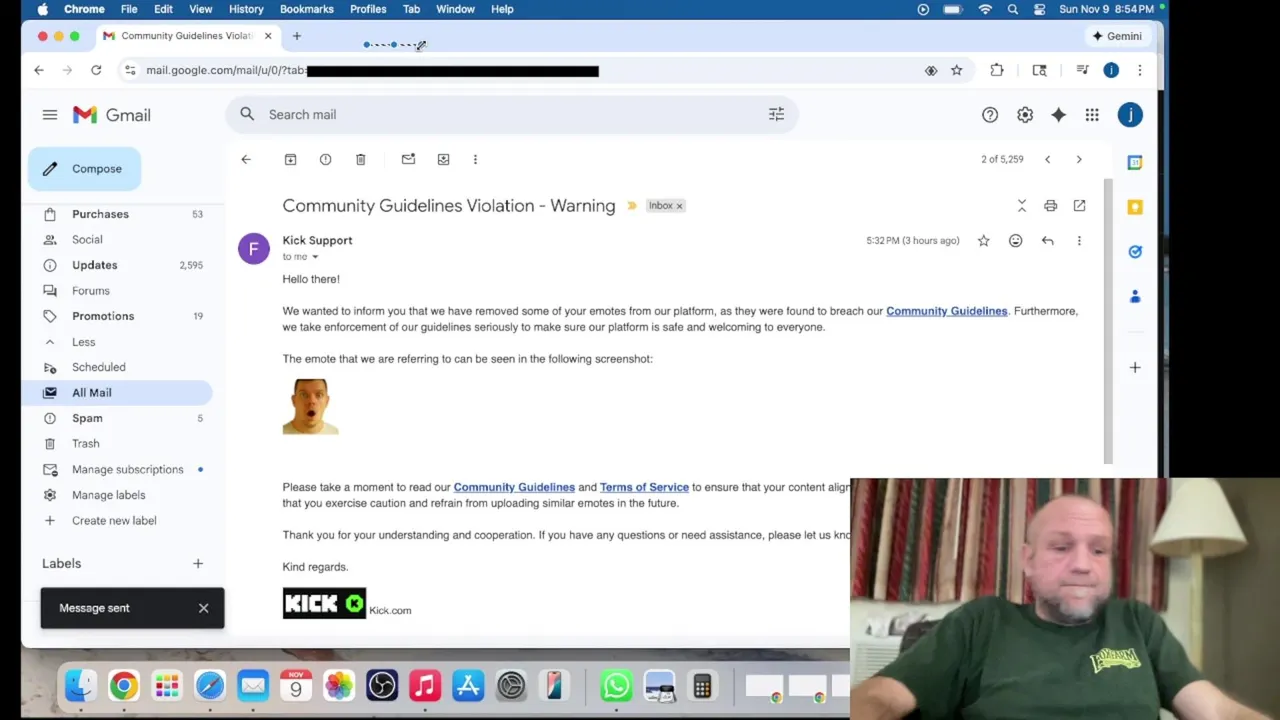The image size is (1280, 720).
Task: Add label with plus next to Labels
Action: (198, 564)
